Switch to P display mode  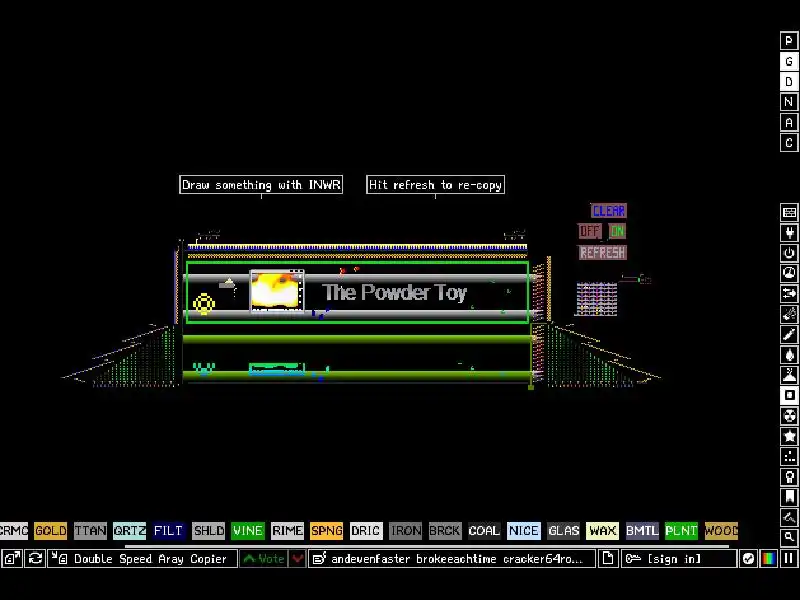tap(789, 40)
